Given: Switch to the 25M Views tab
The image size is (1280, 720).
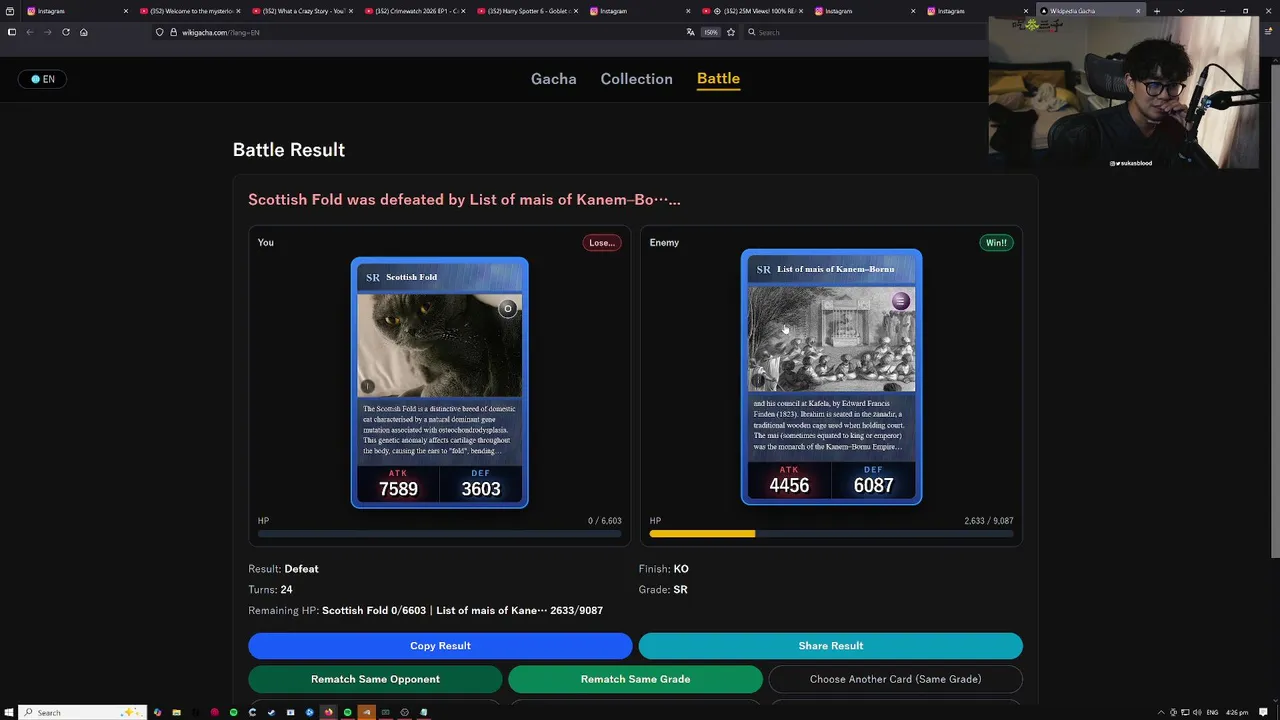Looking at the screenshot, I should [752, 11].
